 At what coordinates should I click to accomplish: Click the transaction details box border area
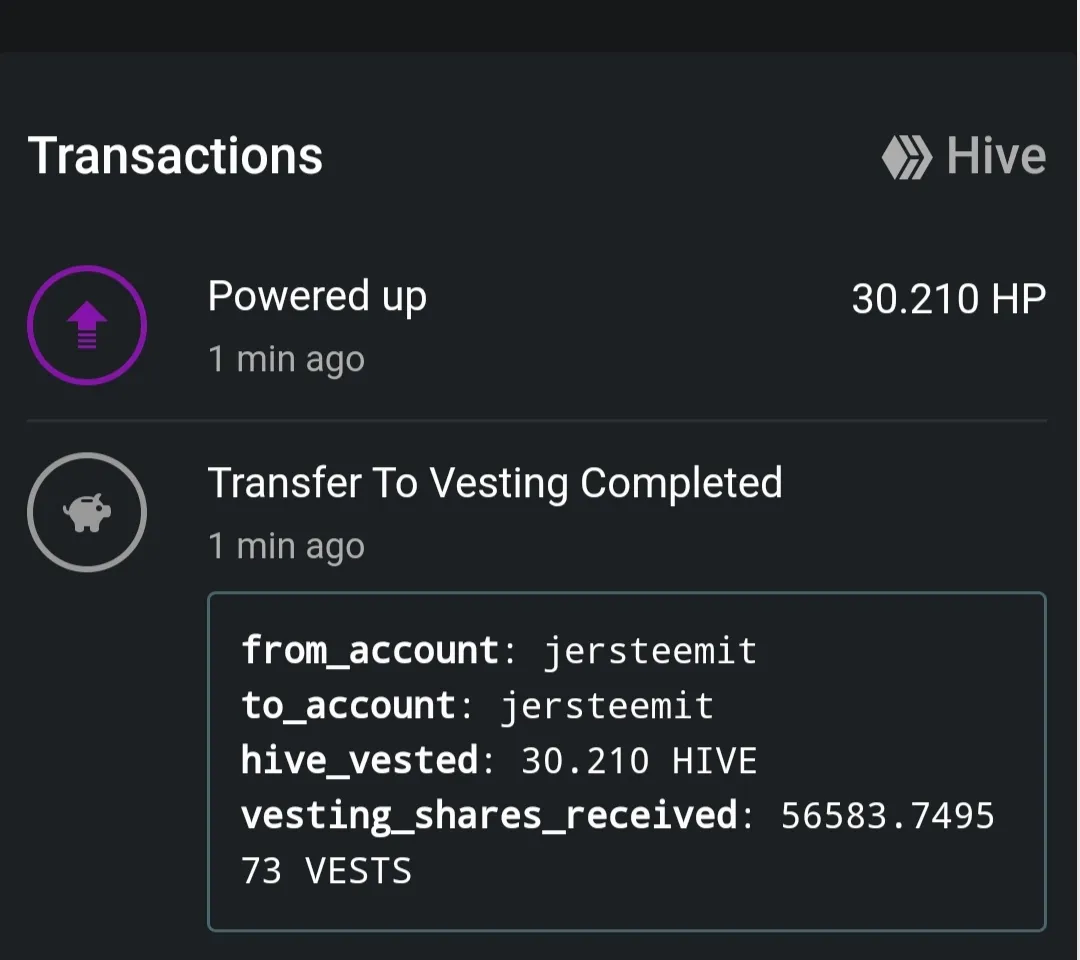[x=627, y=762]
